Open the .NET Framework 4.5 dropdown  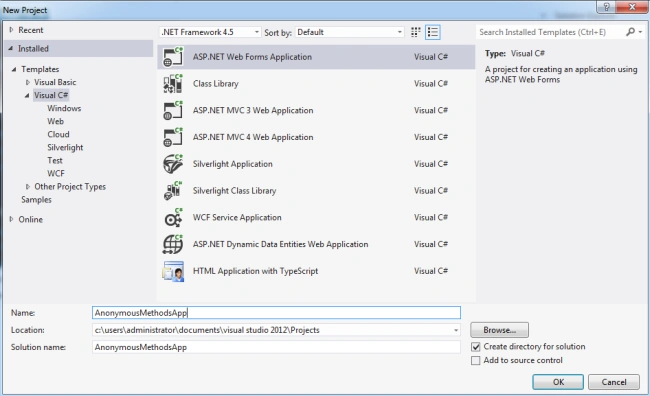pyautogui.click(x=210, y=32)
